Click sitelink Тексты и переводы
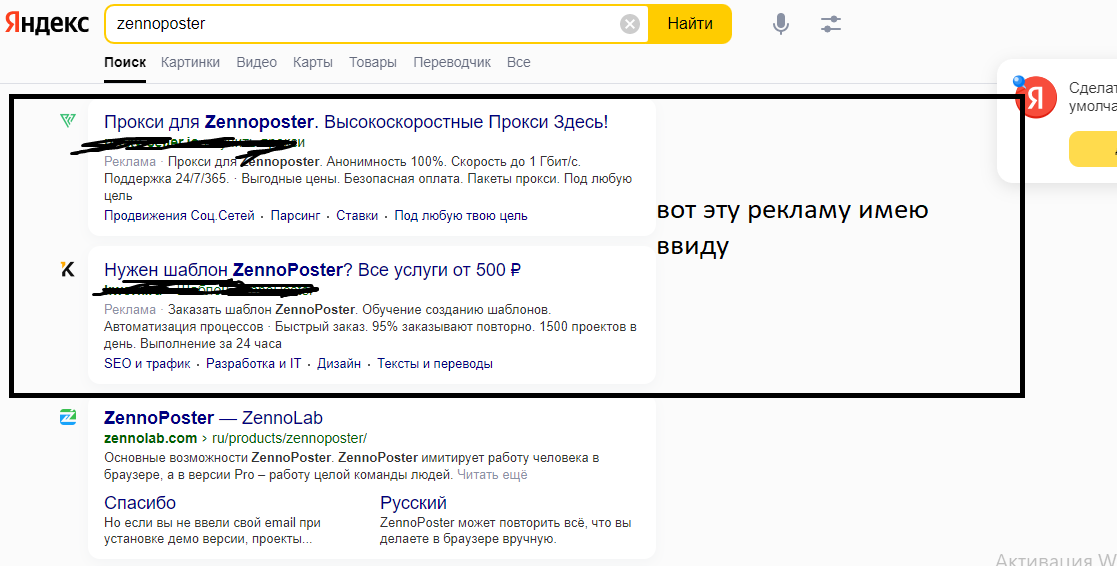This screenshot has height=566, width=1117. pyautogui.click(x=435, y=364)
